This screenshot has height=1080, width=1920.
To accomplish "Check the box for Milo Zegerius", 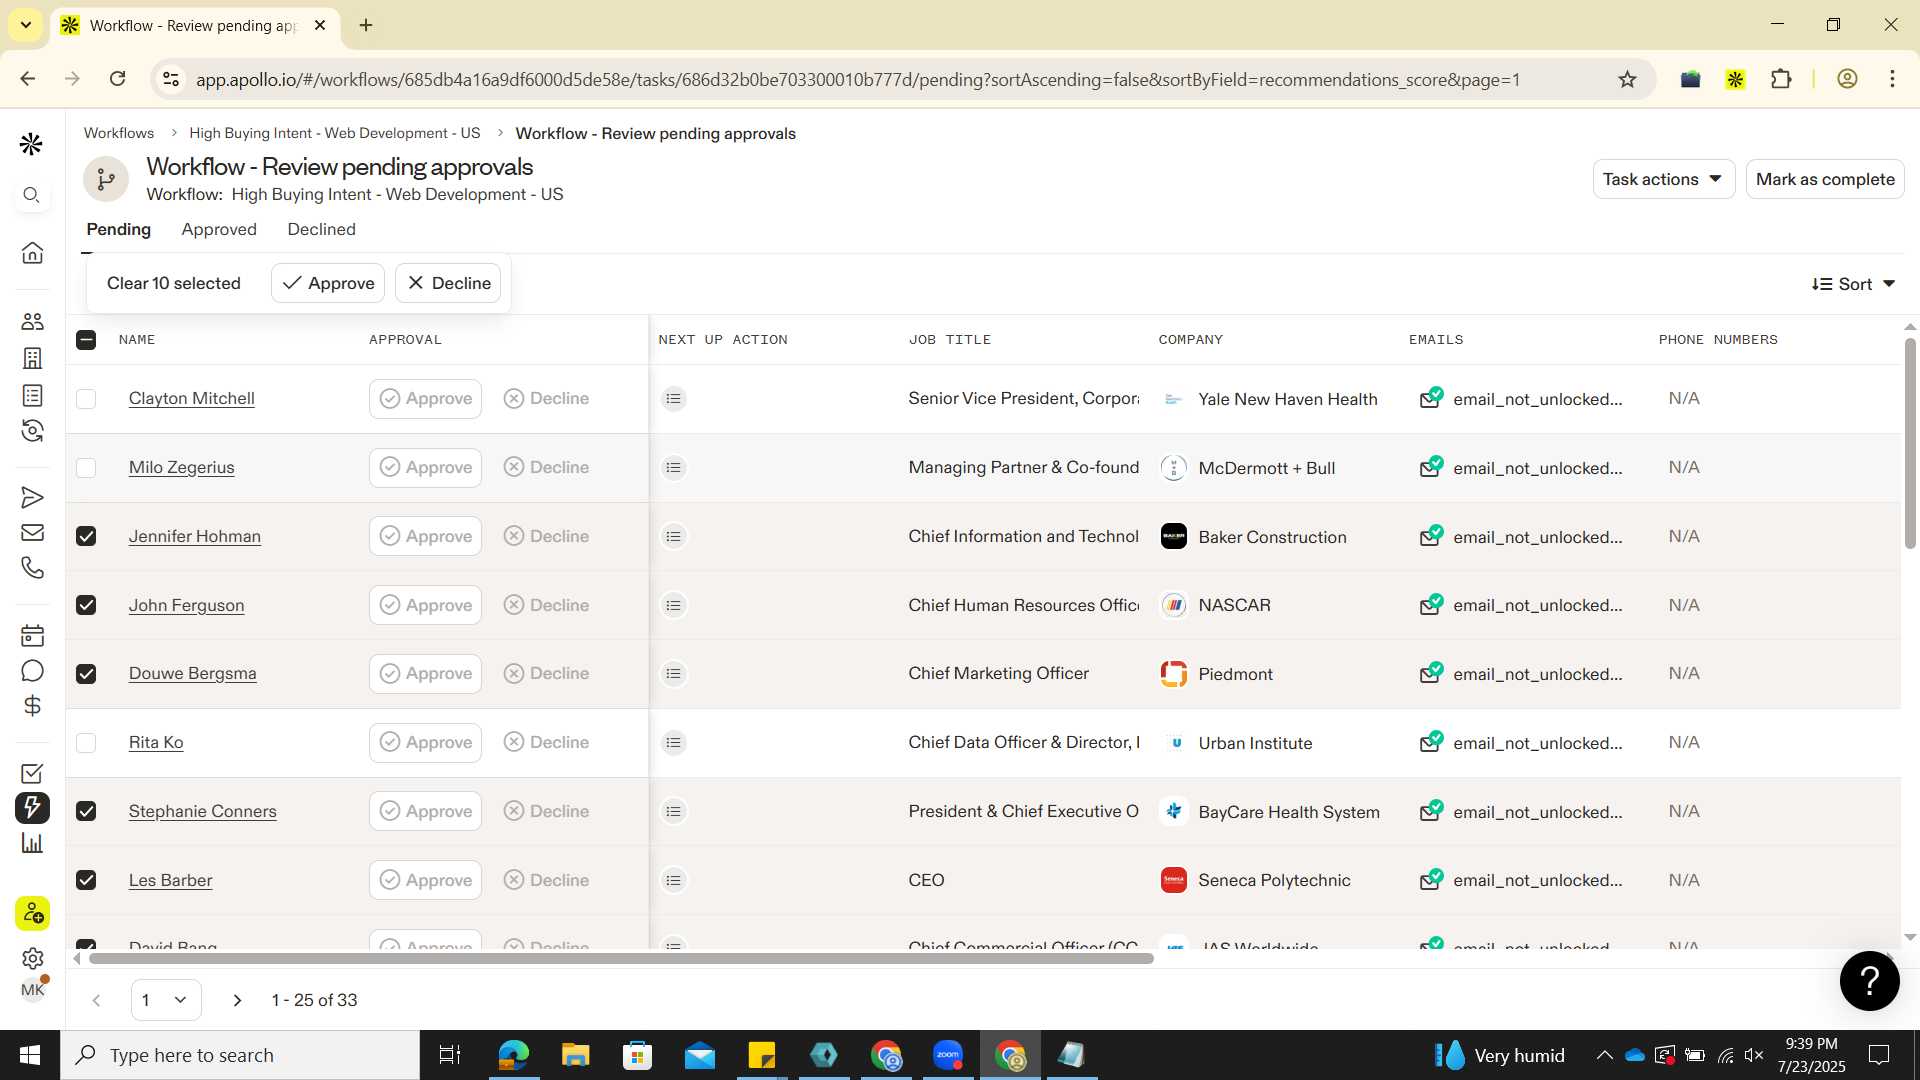I will (86, 468).
